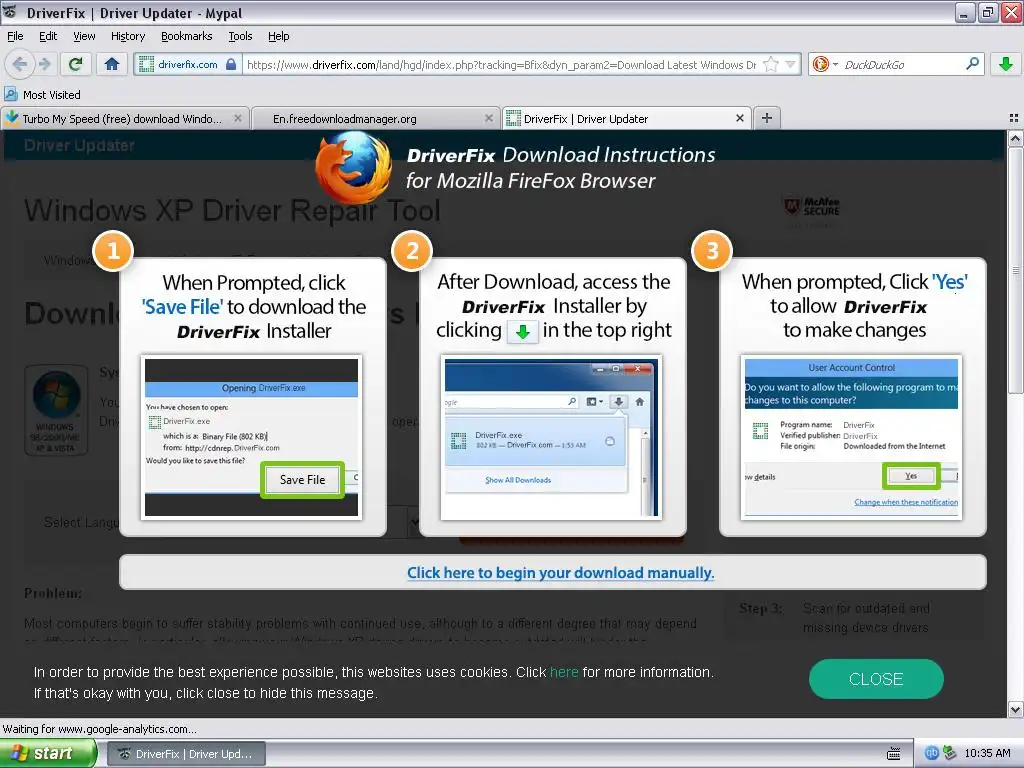Open the DuckDuckGo search engine dropdown
The image size is (1024, 768).
(825, 64)
